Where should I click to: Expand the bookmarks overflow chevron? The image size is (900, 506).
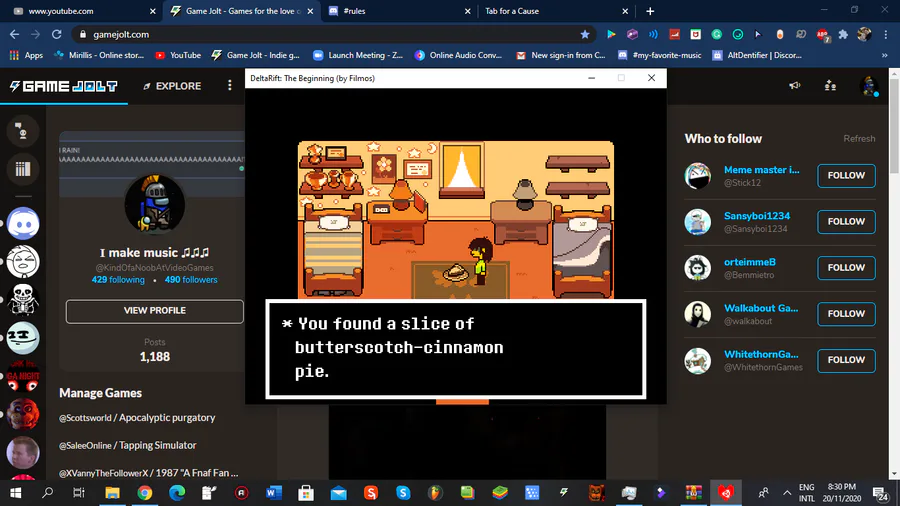[x=885, y=55]
